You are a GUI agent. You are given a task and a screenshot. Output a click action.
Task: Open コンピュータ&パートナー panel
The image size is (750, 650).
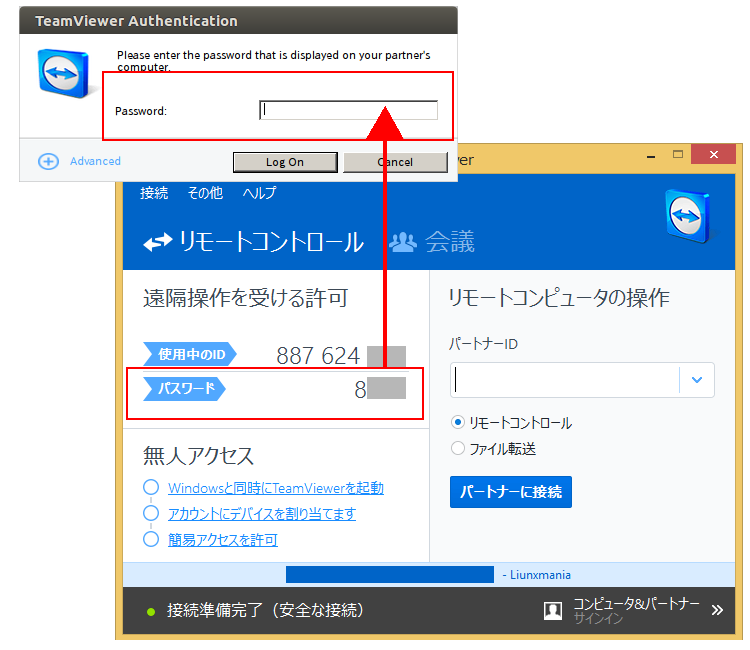click(636, 604)
